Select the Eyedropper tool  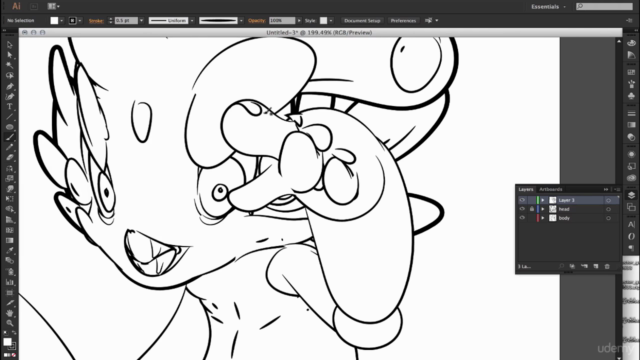10,250
